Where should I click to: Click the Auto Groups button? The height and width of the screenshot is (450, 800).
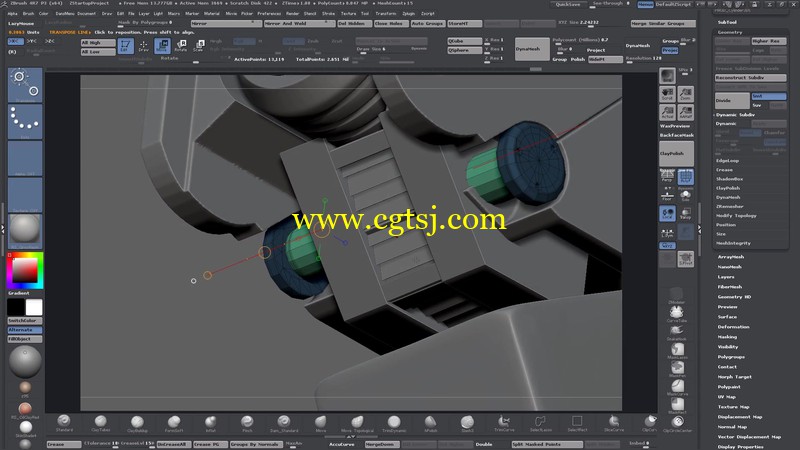point(428,23)
